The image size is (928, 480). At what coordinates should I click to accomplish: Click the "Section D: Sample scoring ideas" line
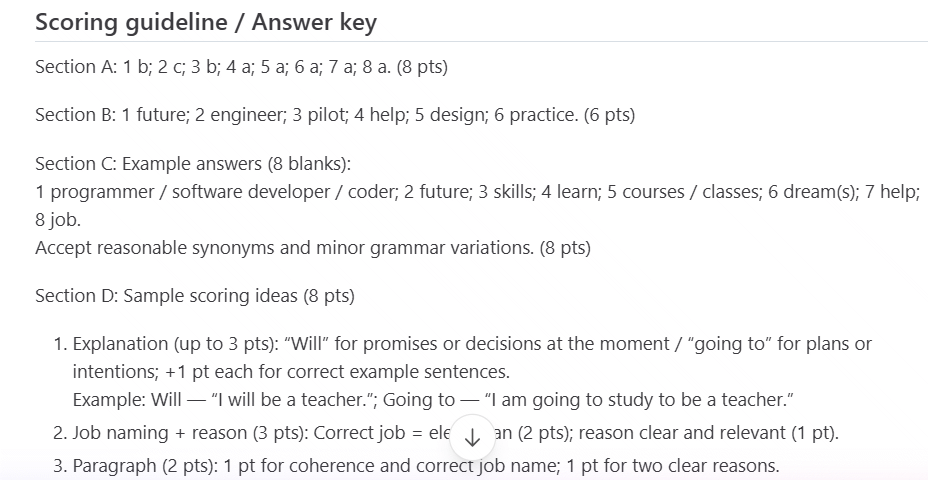coord(194,296)
